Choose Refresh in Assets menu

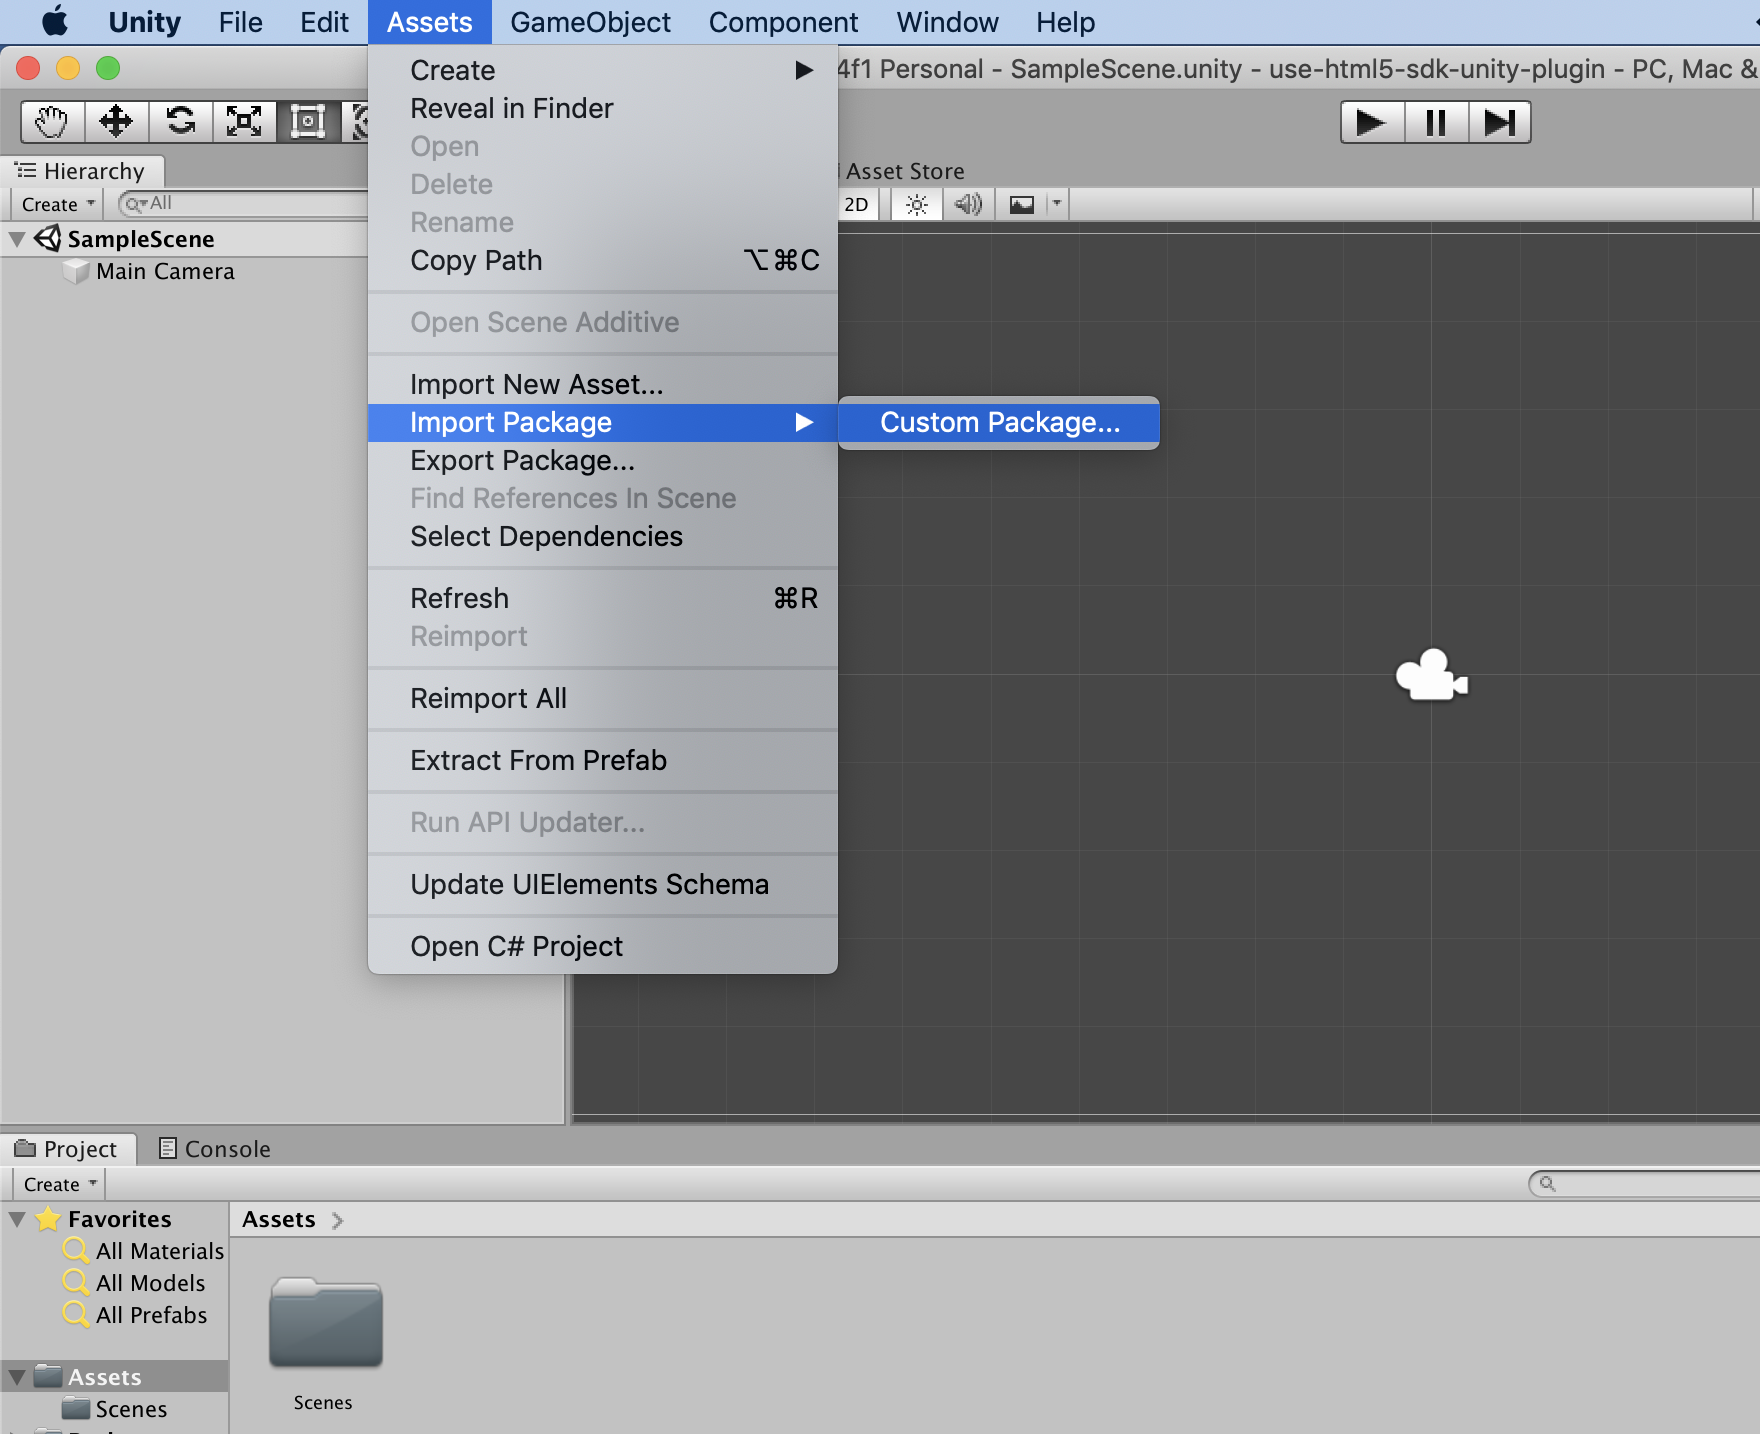pos(603,598)
